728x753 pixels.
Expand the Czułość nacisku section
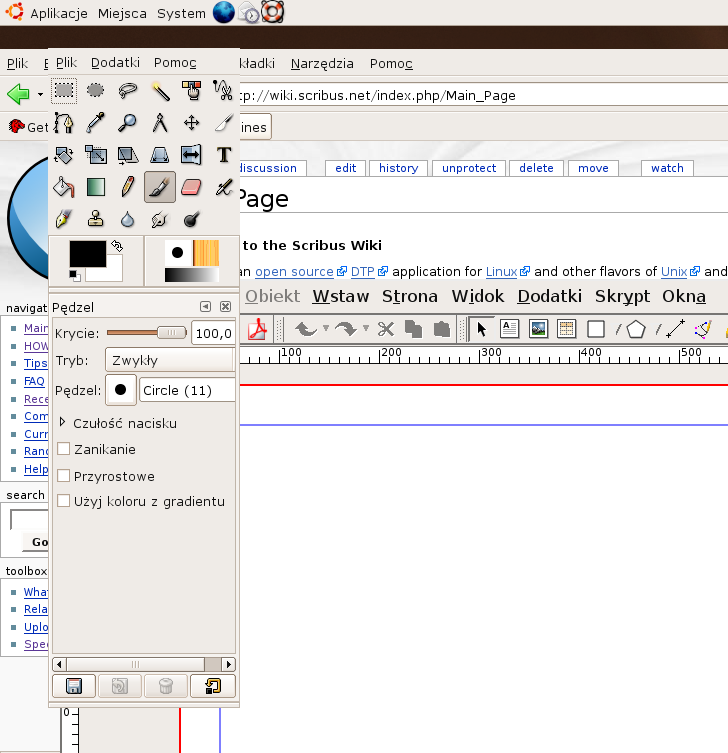[63, 423]
